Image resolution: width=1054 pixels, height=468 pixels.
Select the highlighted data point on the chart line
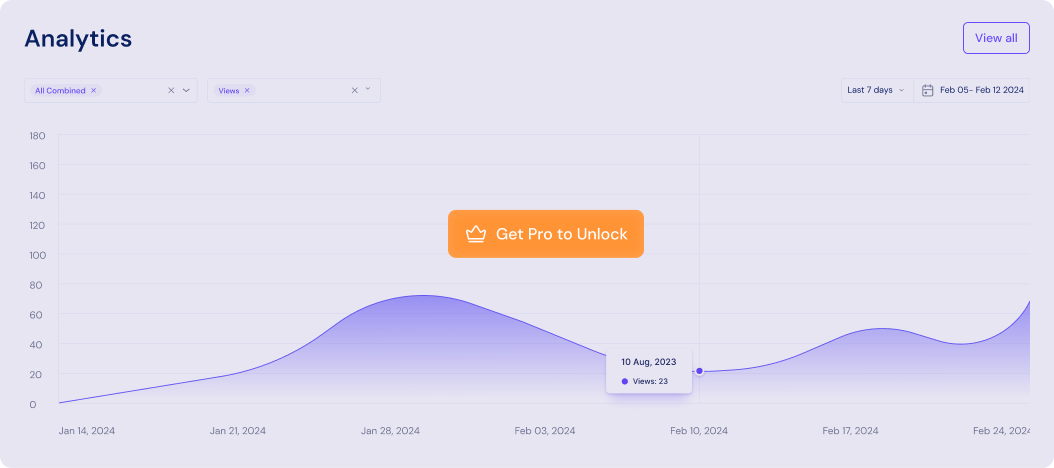coord(699,371)
